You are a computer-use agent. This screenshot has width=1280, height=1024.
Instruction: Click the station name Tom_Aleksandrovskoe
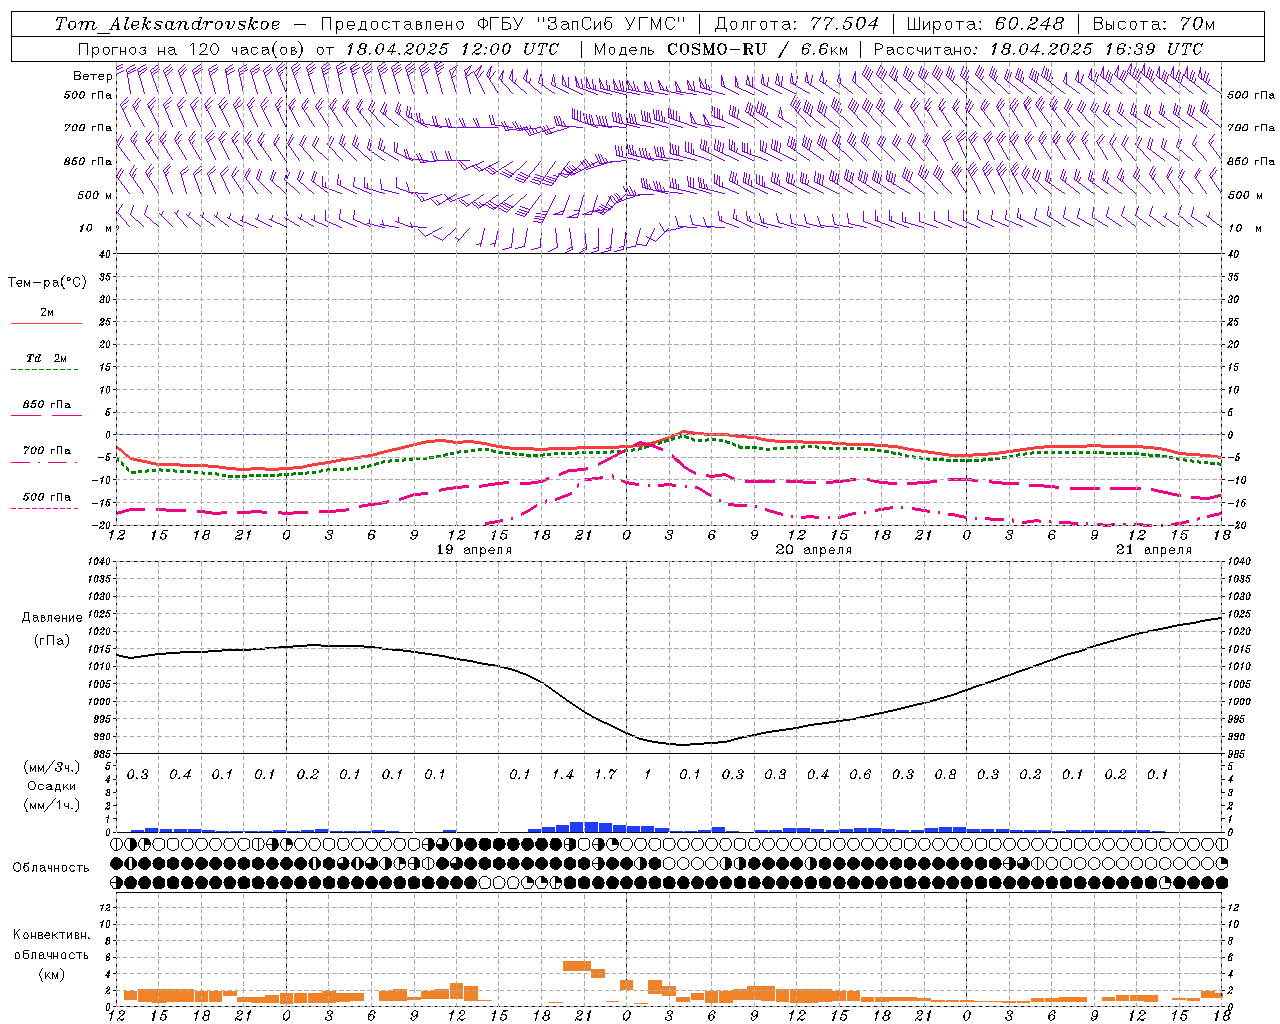point(168,24)
